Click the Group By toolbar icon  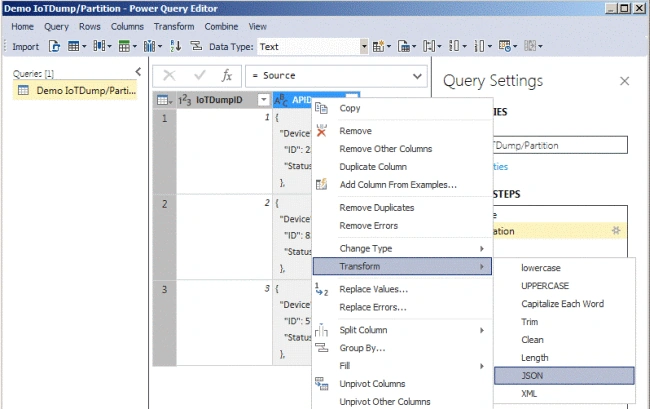pyautogui.click(x=196, y=46)
